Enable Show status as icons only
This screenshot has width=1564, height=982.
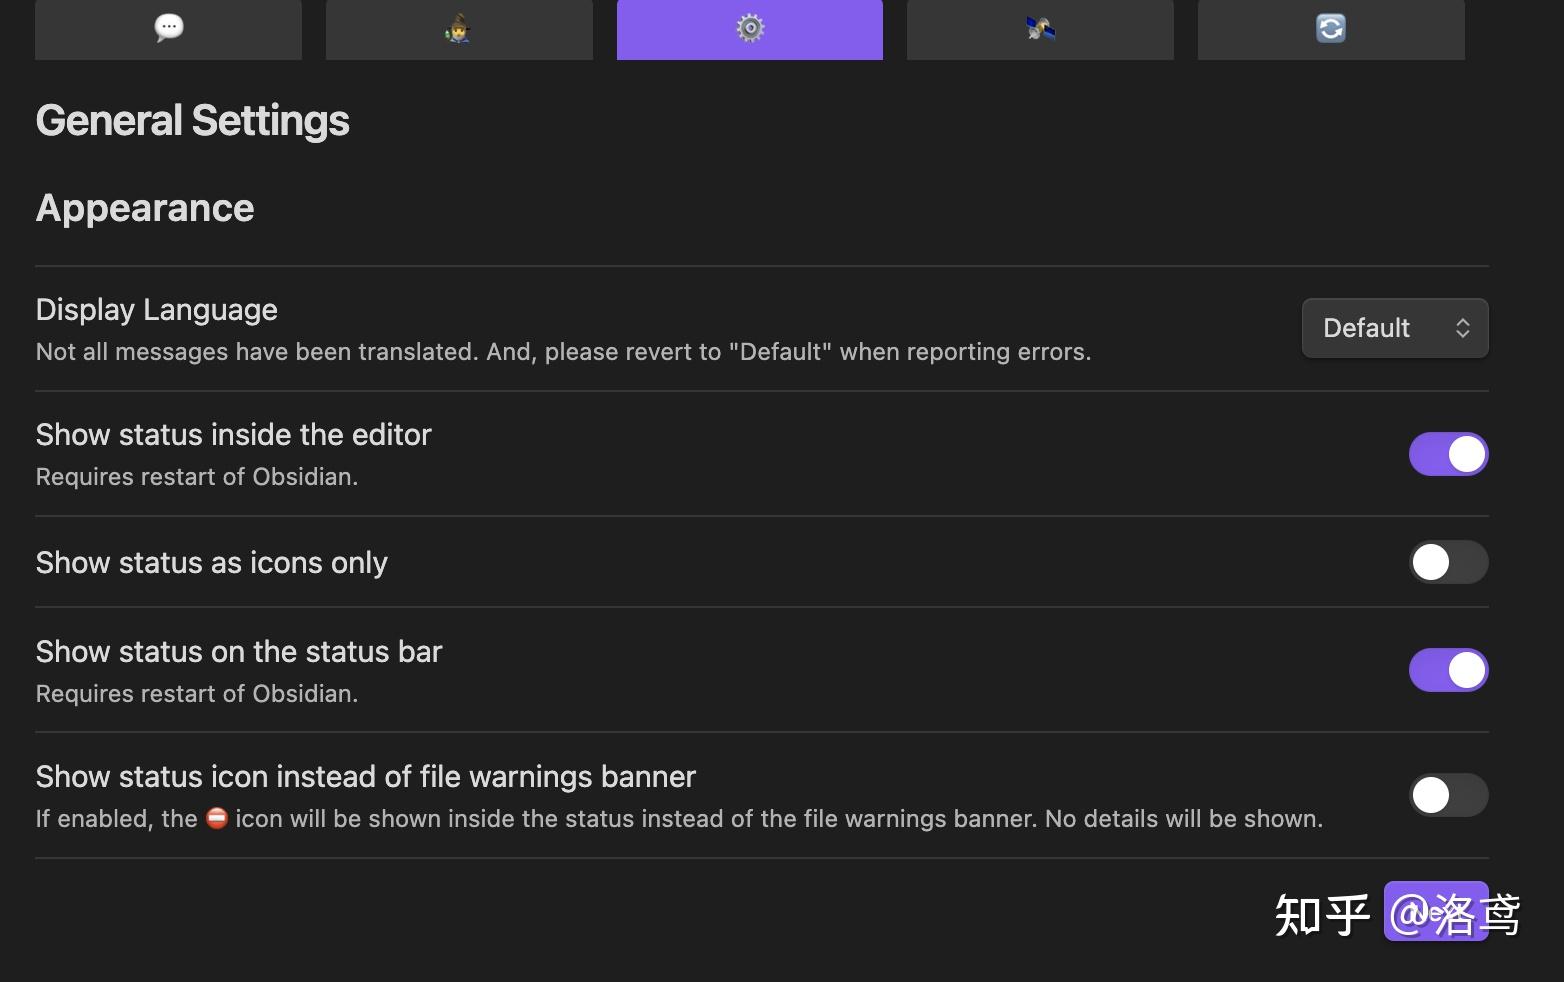click(x=1448, y=562)
